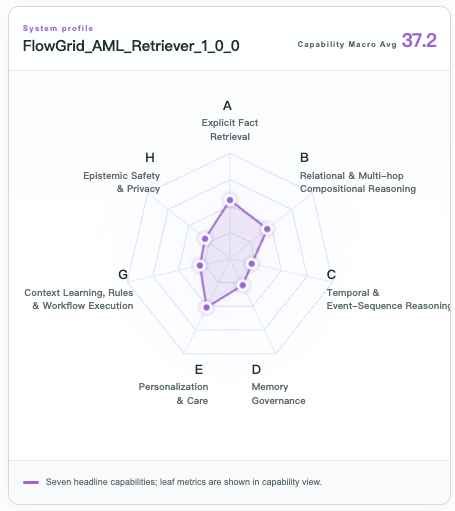Viewport: 455px width, 511px height.
Task: Click the 37.2 macro average score
Action: point(419,40)
